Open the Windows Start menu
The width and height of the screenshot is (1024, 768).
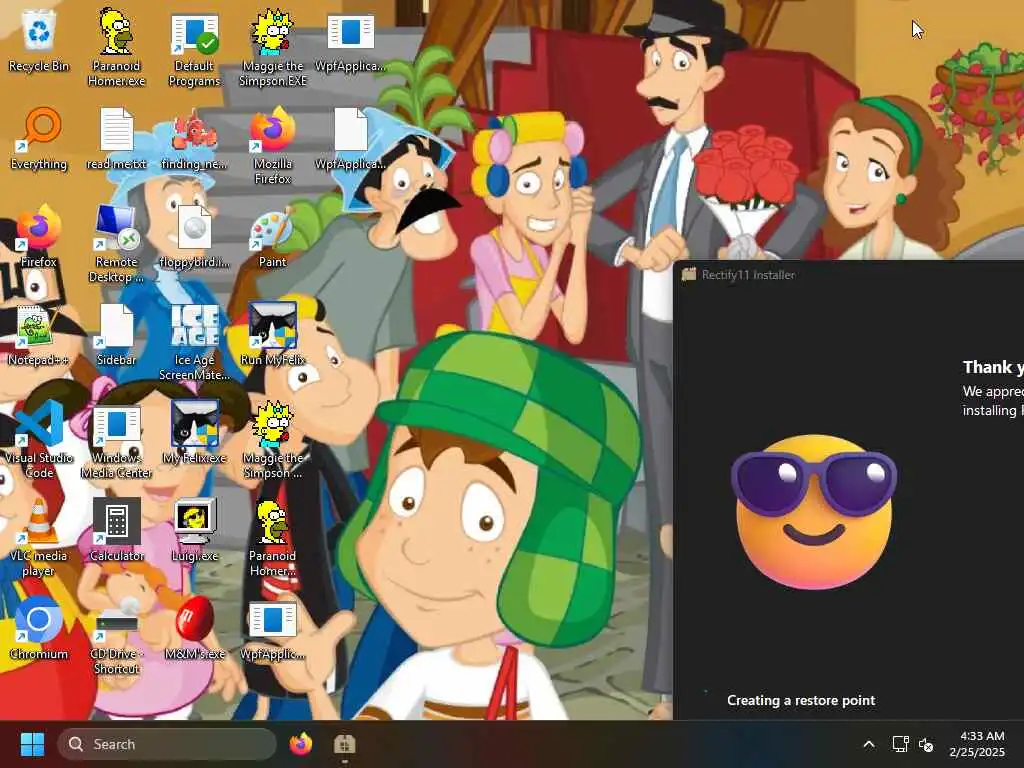32,744
